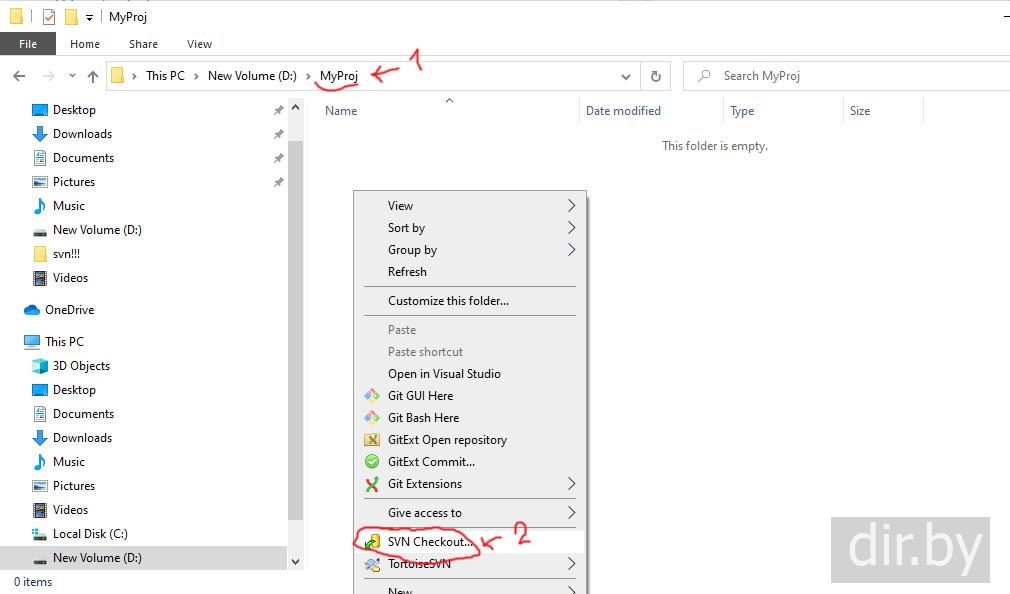This screenshot has height=594, width=1010.
Task: Click the Git GUI Here icon
Action: (372, 396)
